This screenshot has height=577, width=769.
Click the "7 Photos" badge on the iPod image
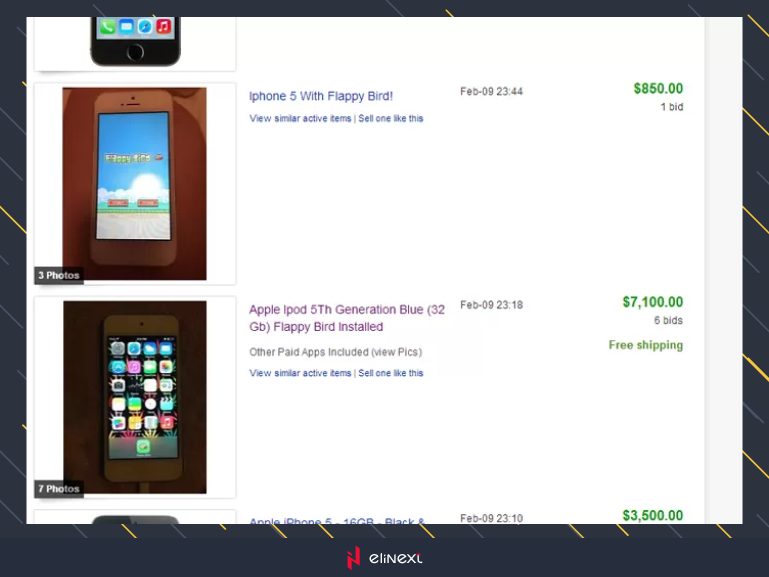tap(59, 489)
